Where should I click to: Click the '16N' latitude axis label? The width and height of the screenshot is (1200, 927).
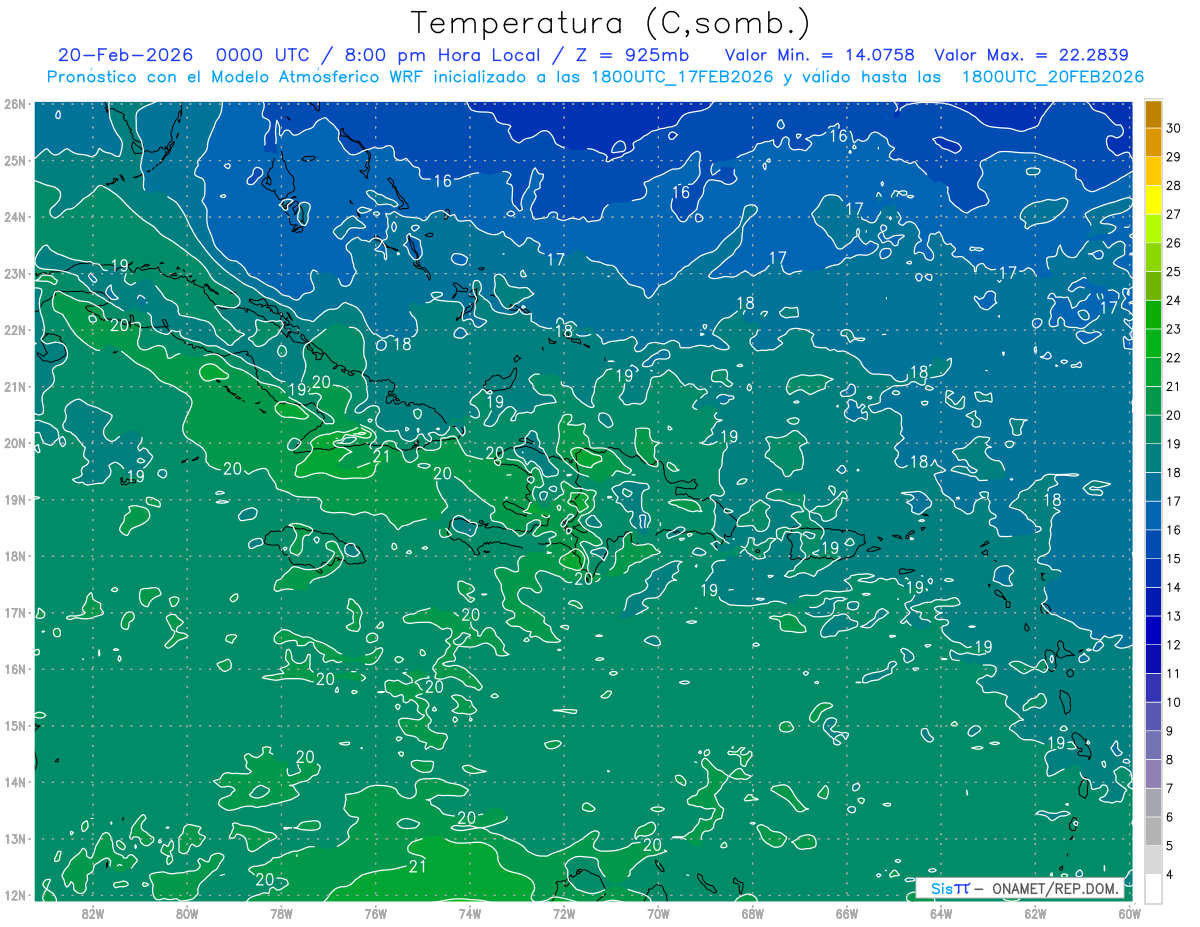[x=14, y=669]
